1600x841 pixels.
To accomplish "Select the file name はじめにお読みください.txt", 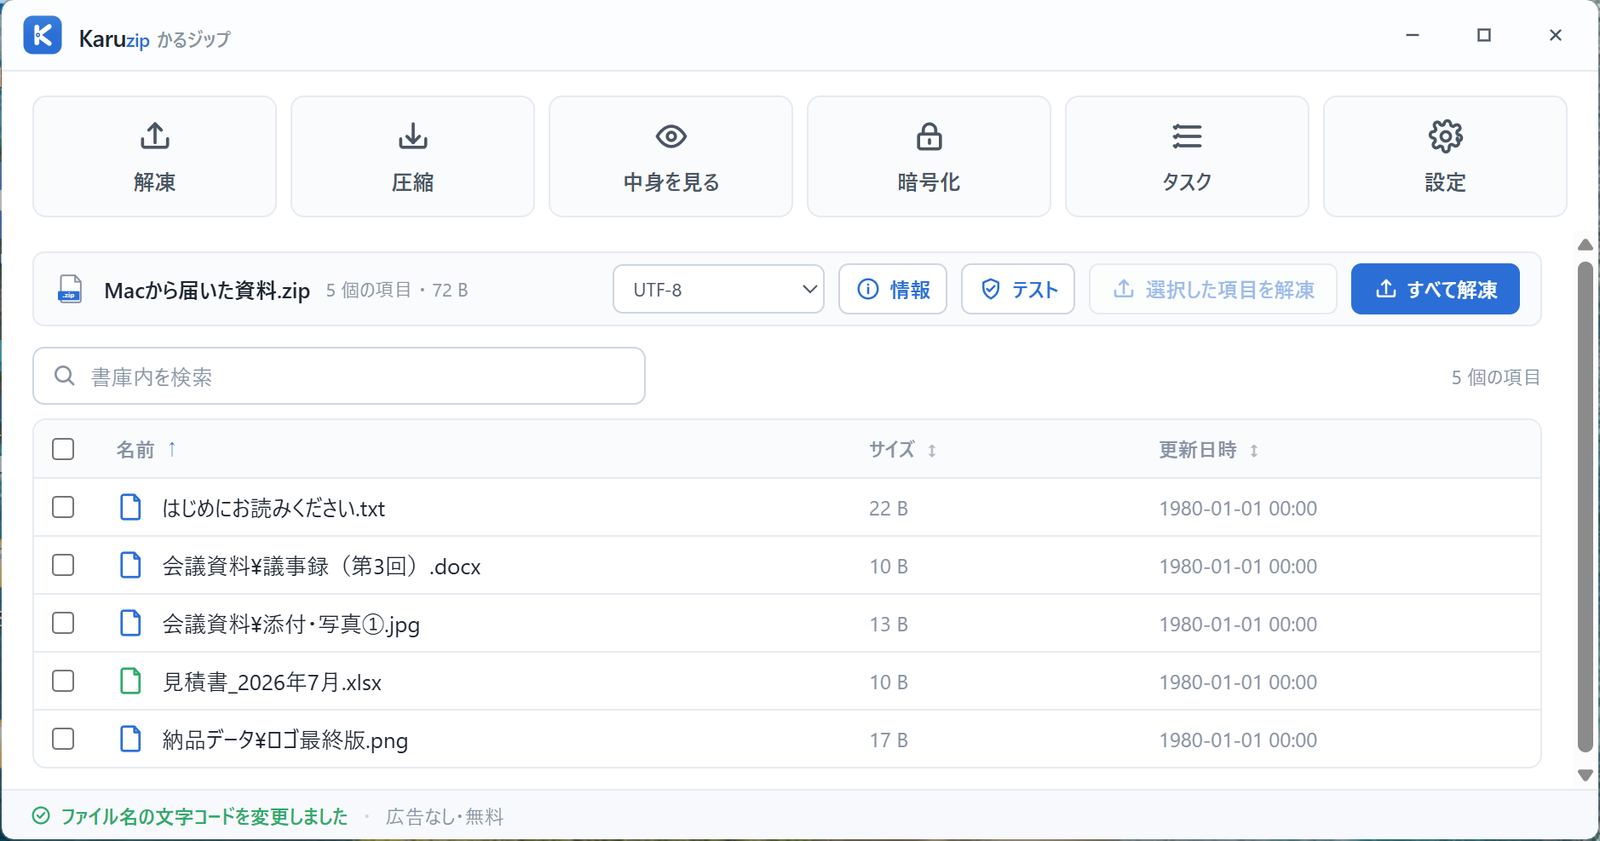I will click(x=274, y=508).
